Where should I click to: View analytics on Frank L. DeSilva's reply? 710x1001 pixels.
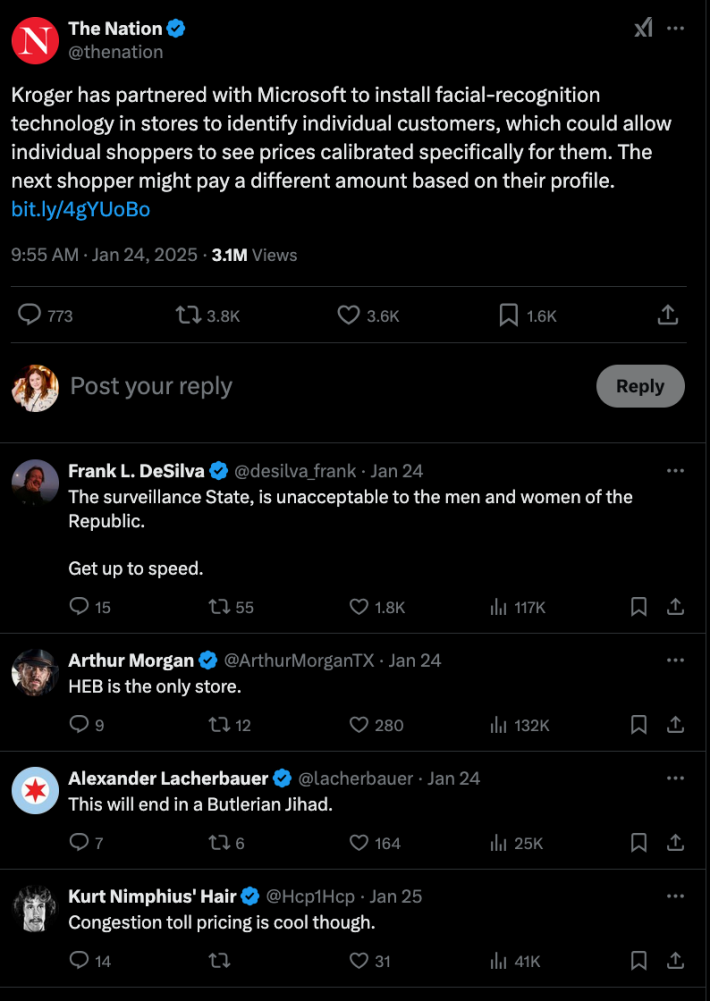click(x=499, y=606)
